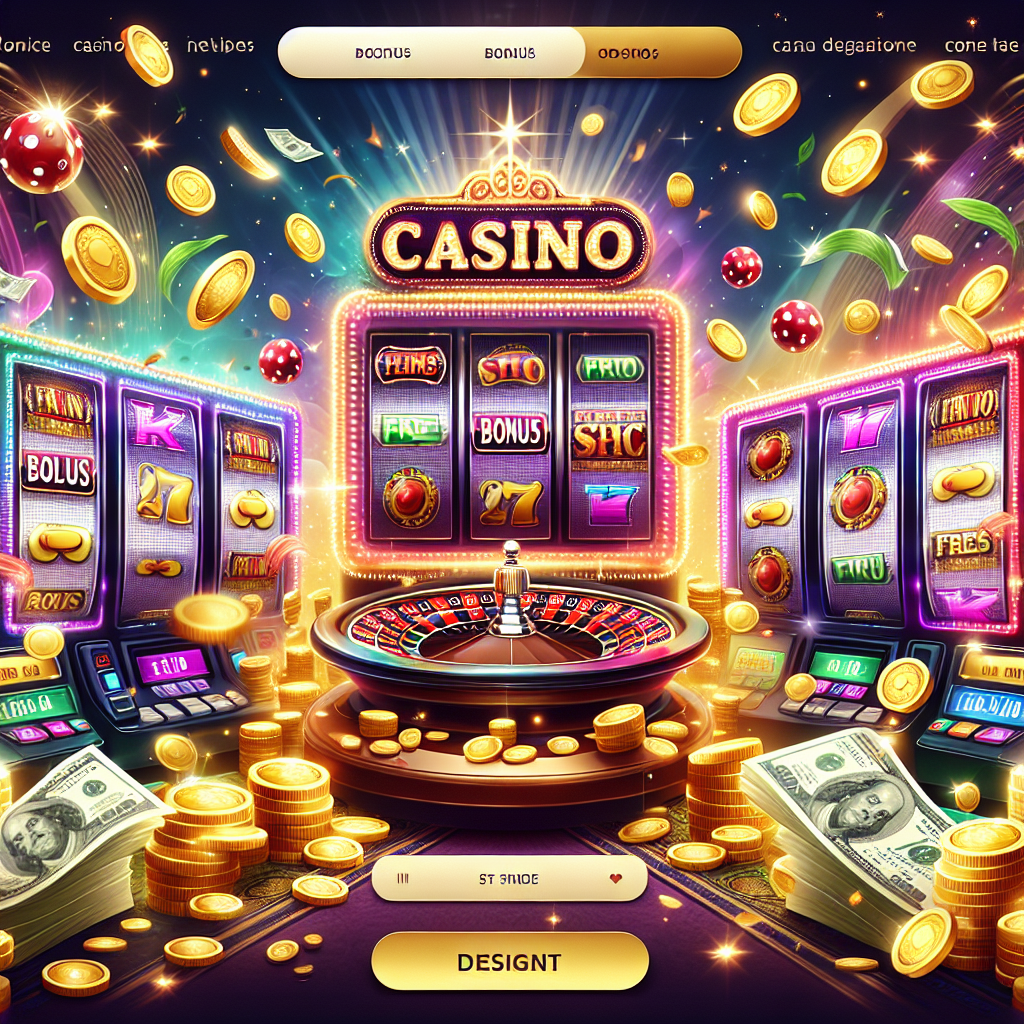Click the bars icon in the ST SNIOE bar

pyautogui.click(x=403, y=879)
